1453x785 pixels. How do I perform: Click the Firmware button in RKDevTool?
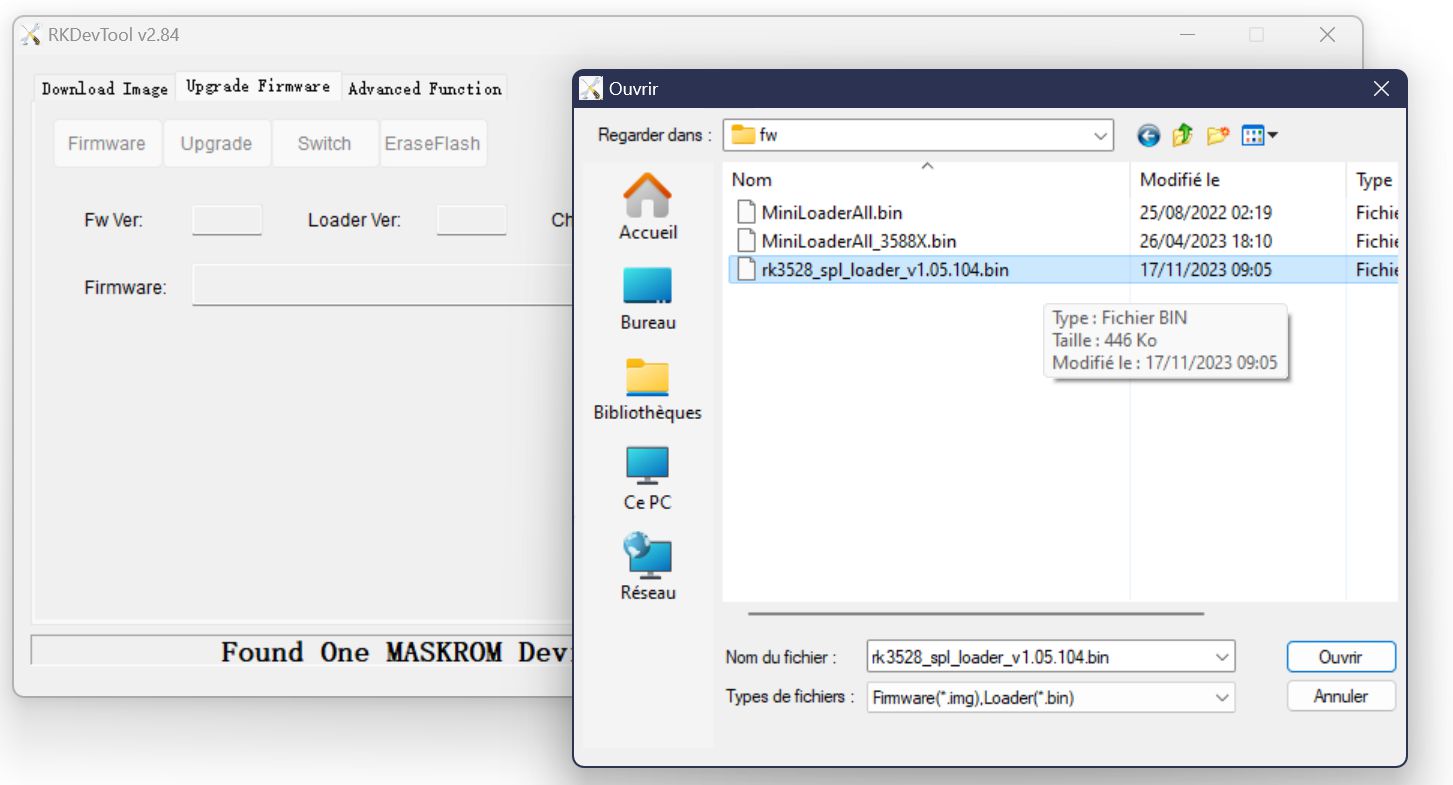107,143
